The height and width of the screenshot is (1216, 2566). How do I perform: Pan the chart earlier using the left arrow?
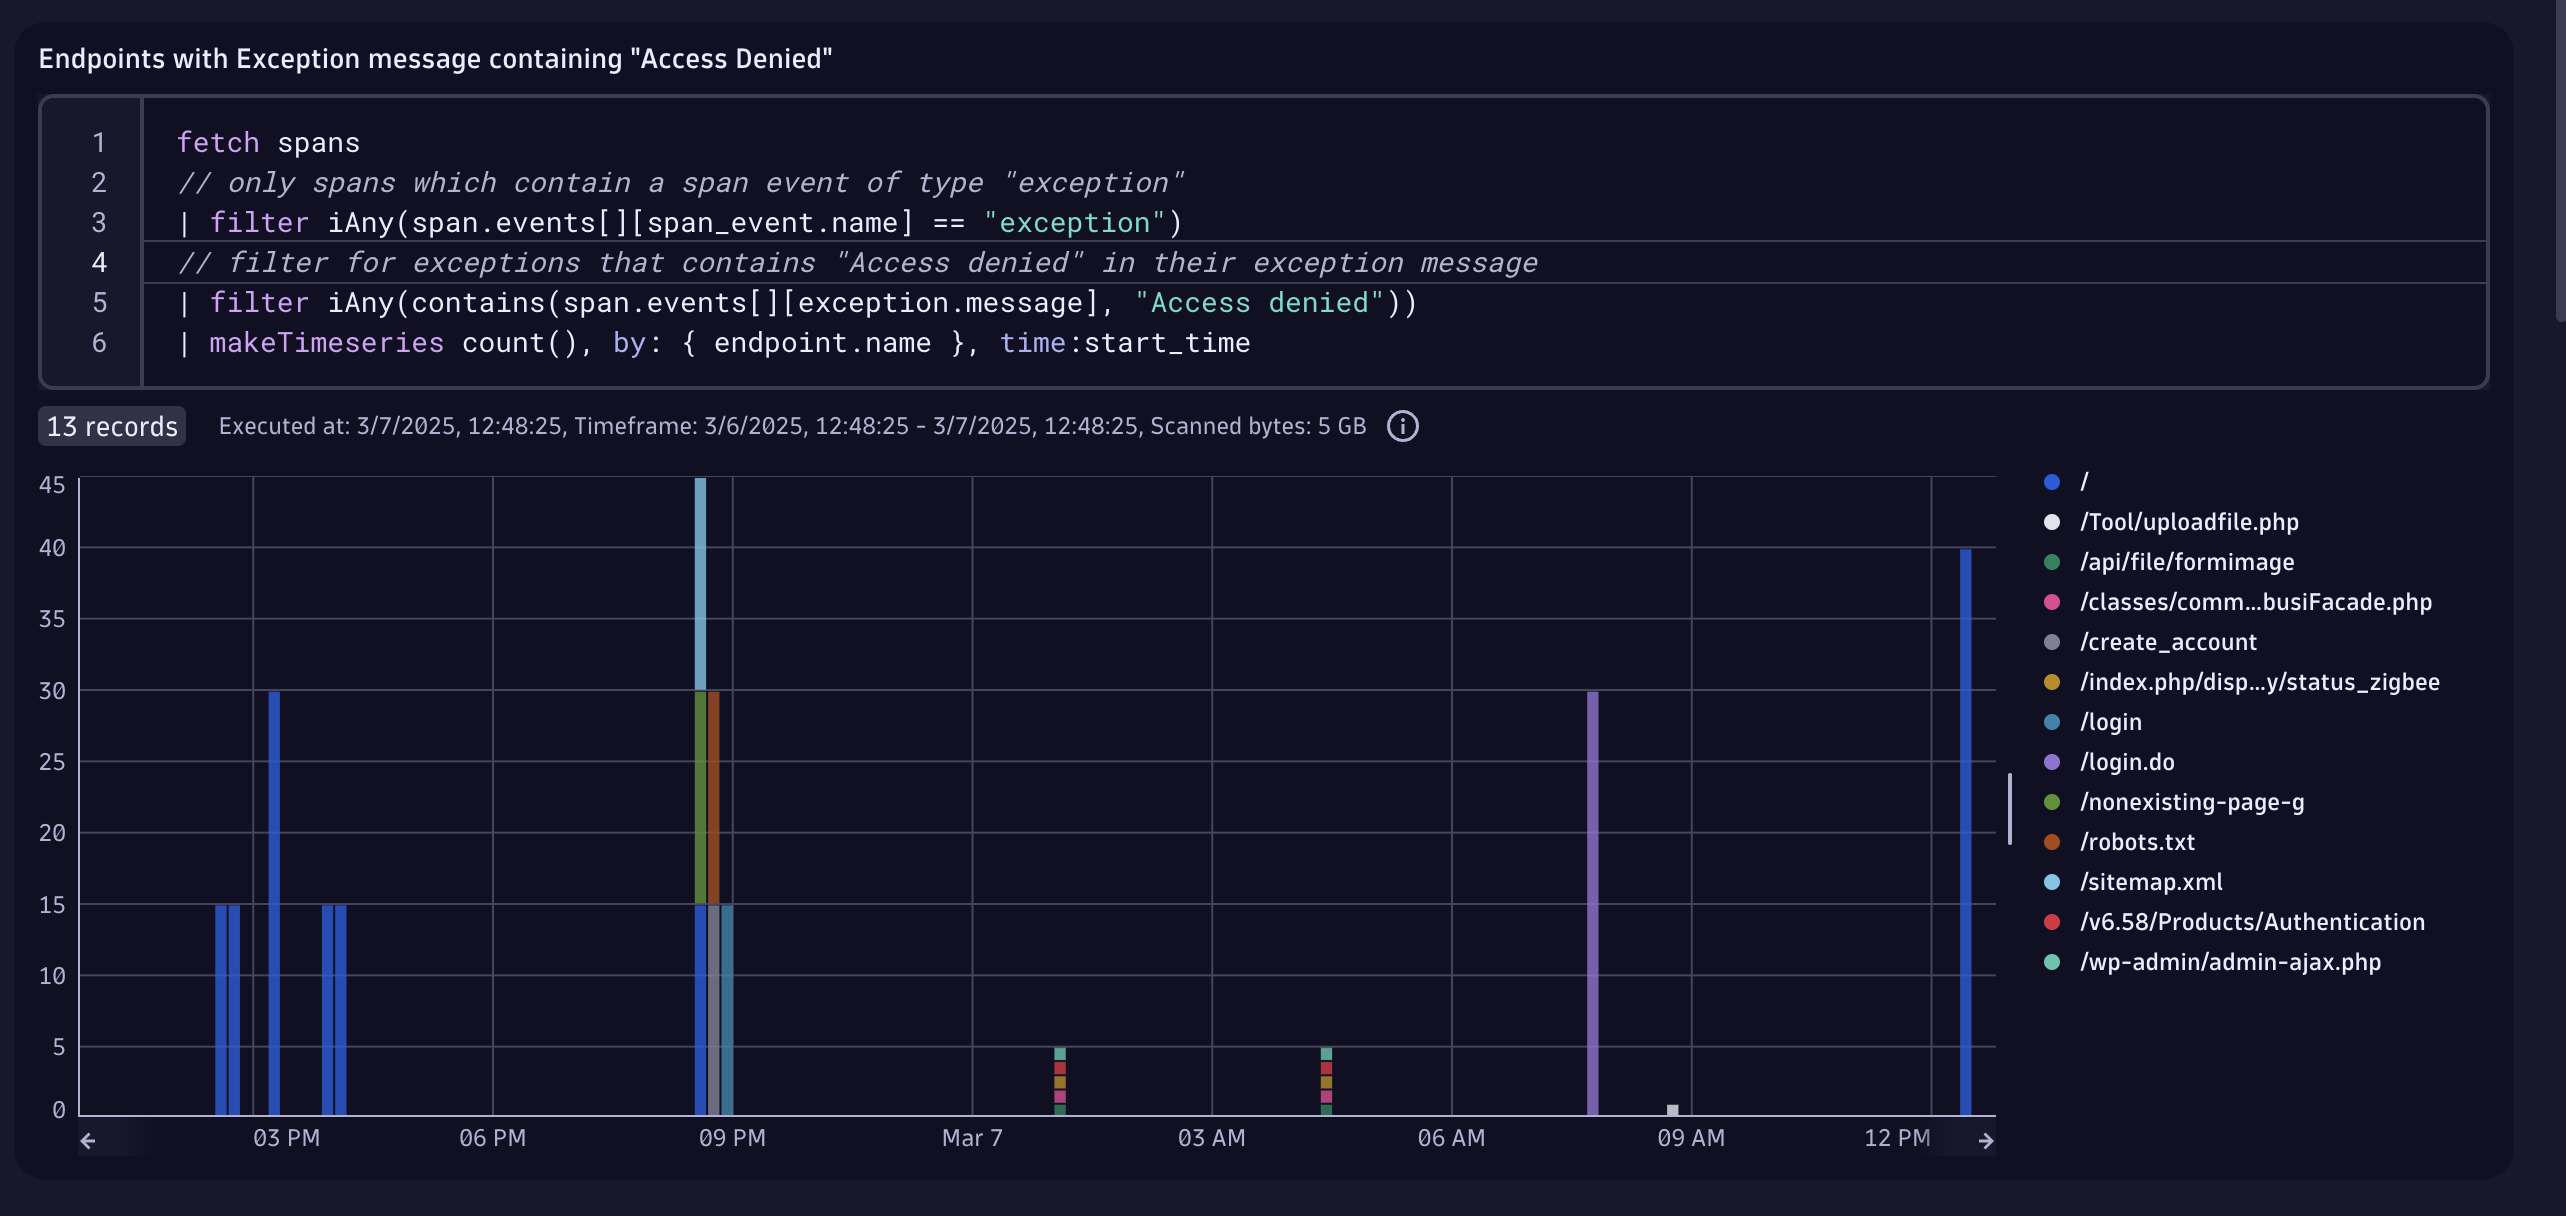[88, 1139]
